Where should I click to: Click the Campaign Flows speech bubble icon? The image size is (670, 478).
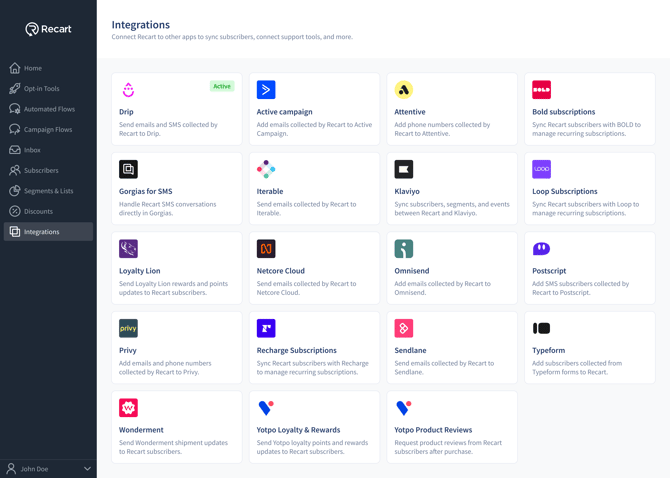[15, 129]
